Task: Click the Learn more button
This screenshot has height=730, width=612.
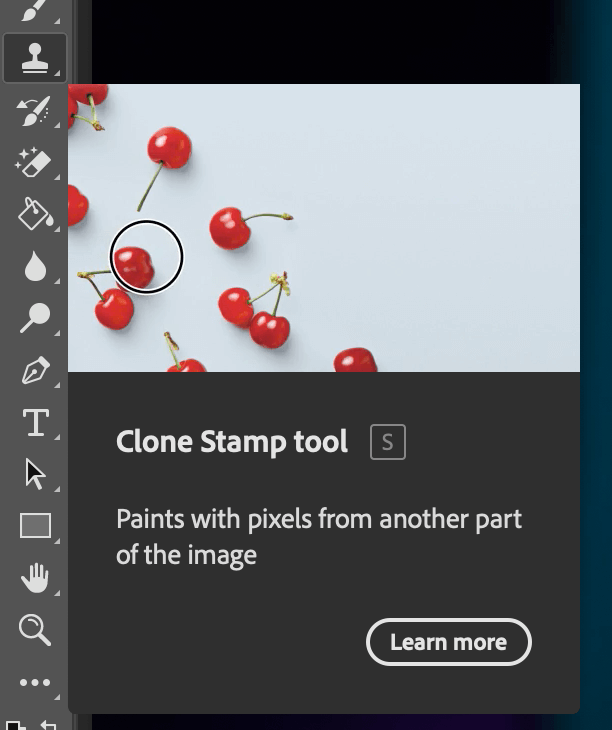Action: (x=449, y=642)
